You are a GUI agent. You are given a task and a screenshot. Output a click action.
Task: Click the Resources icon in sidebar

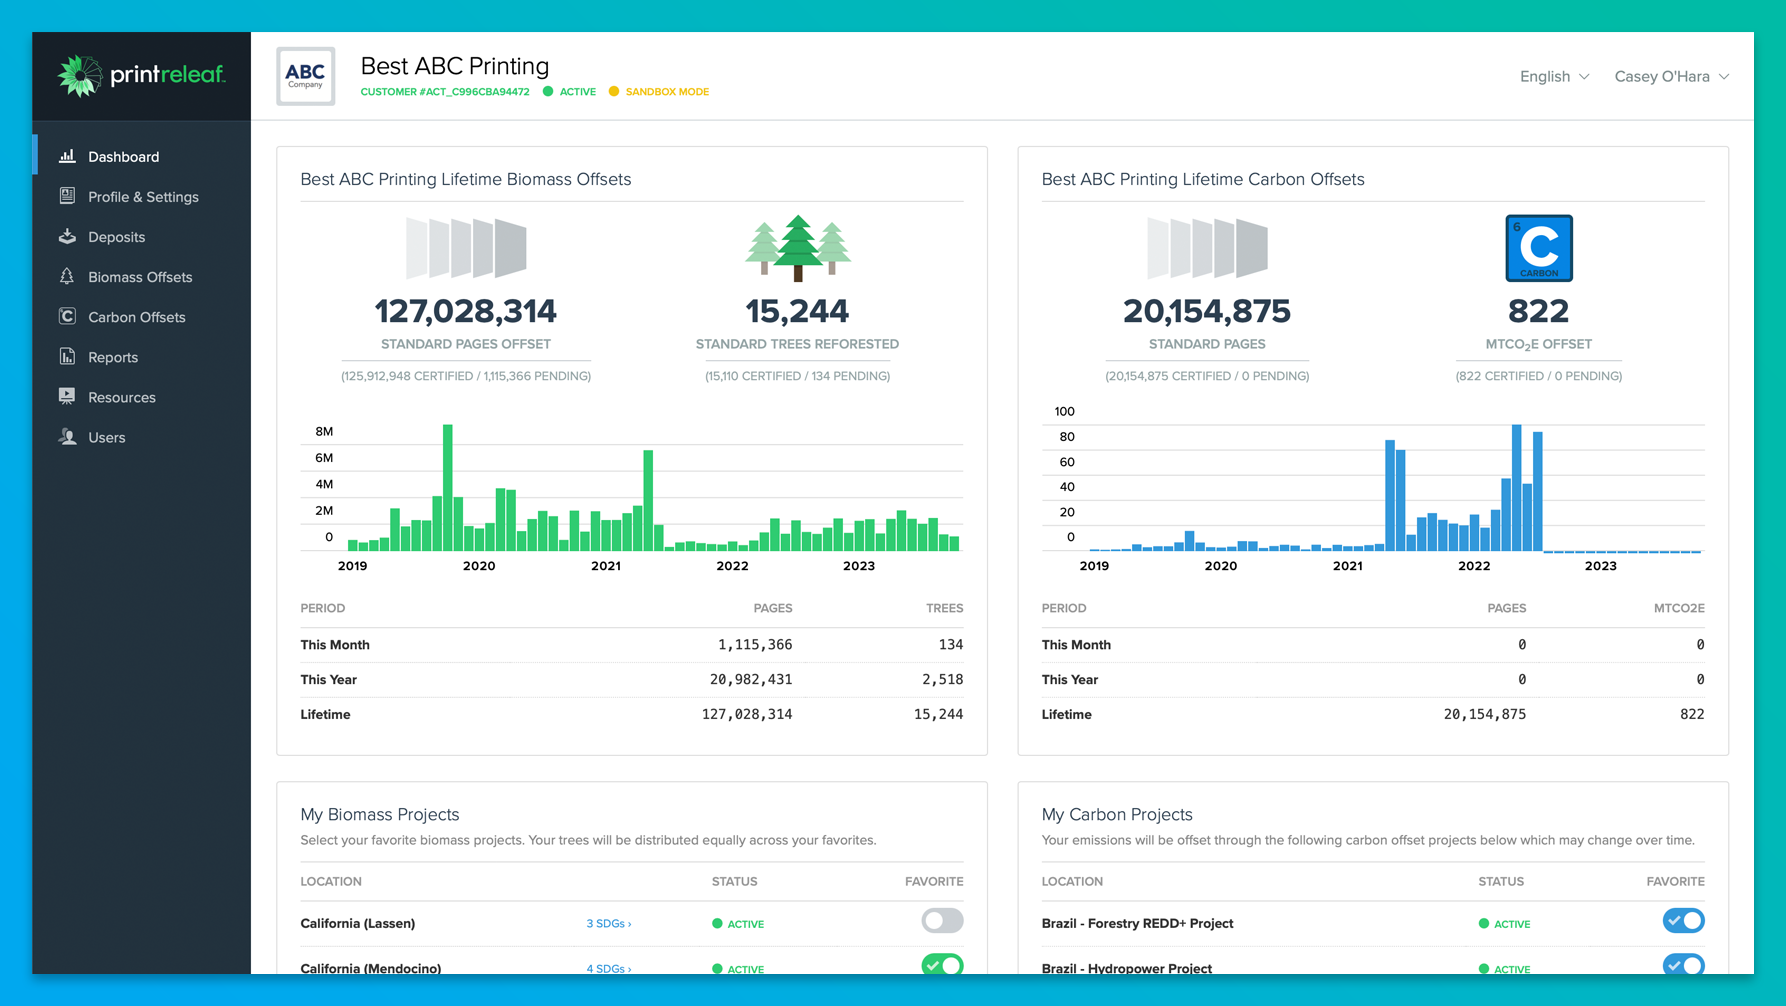coord(67,396)
